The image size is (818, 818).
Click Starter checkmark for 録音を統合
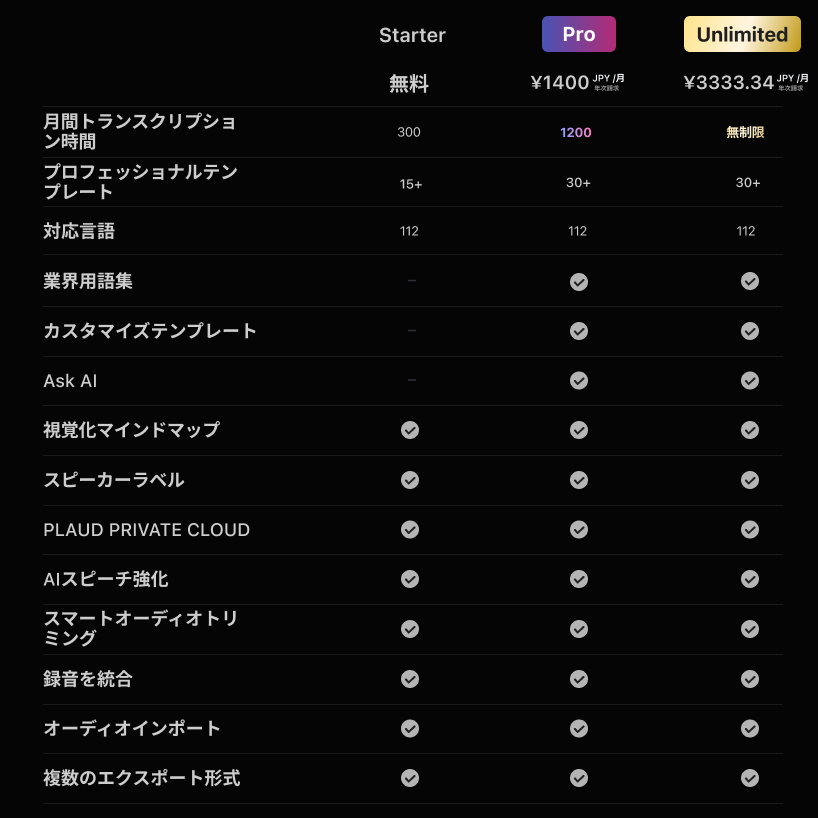pyautogui.click(x=410, y=679)
